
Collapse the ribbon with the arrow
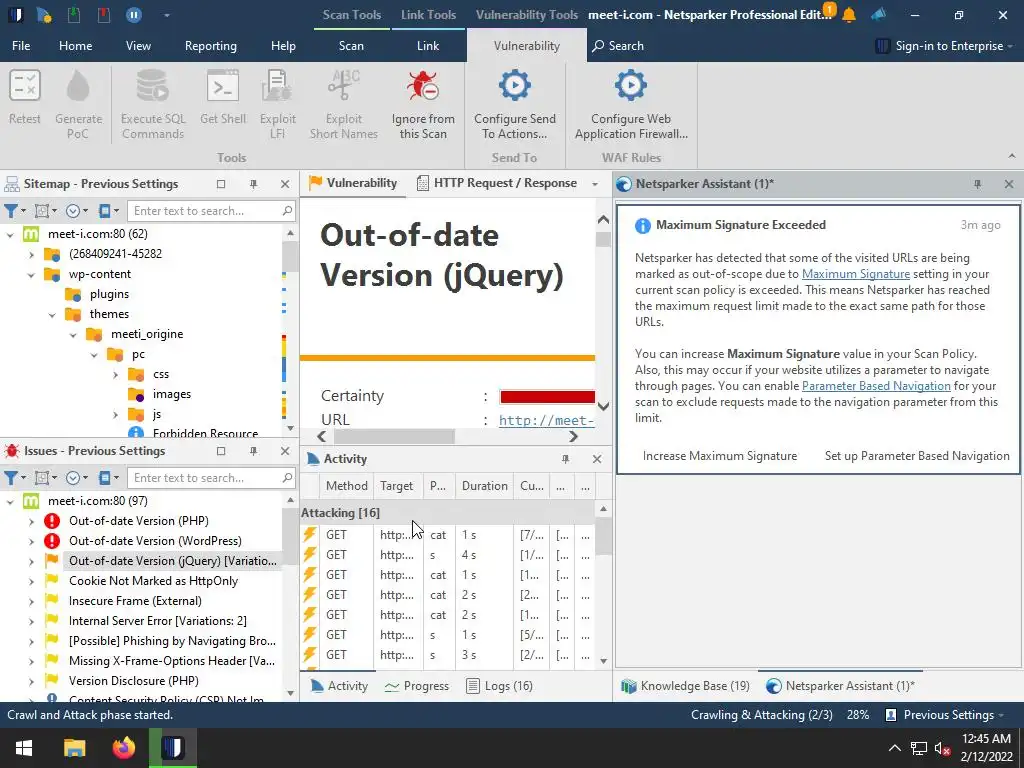[x=1012, y=156]
